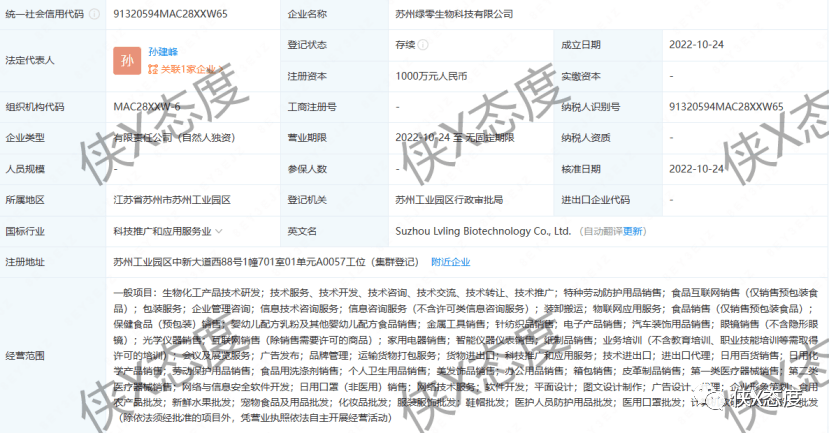Select company name 苏州绿零生物科技有限公司
This screenshot has width=829, height=434.
coord(454,14)
